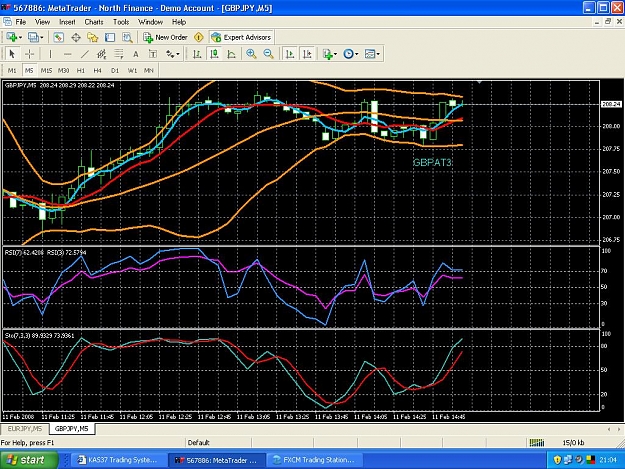Select the Equidistant Channel tool
The width and height of the screenshot is (625, 469).
102,54
